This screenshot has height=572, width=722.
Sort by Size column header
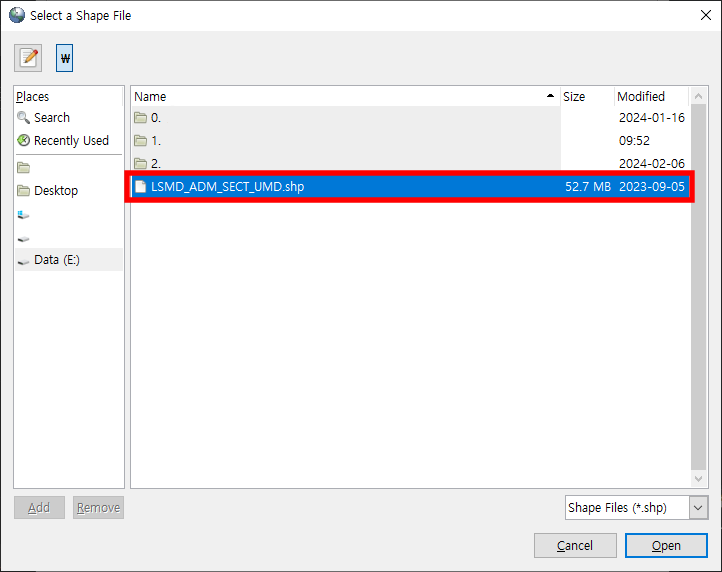click(587, 97)
